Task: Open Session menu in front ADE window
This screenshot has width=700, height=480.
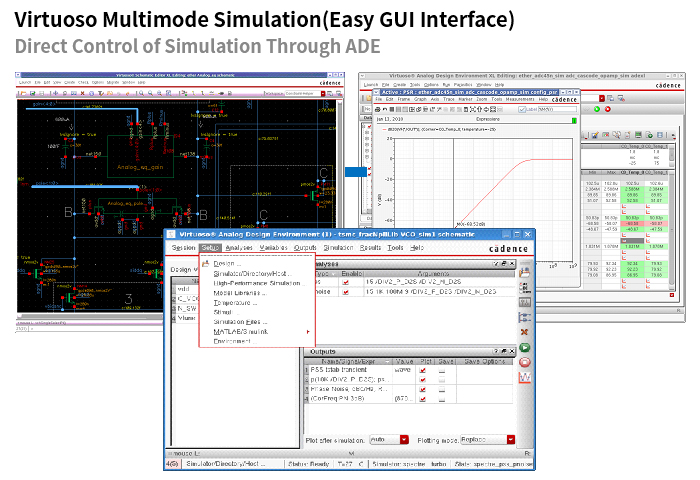Action: (x=183, y=248)
